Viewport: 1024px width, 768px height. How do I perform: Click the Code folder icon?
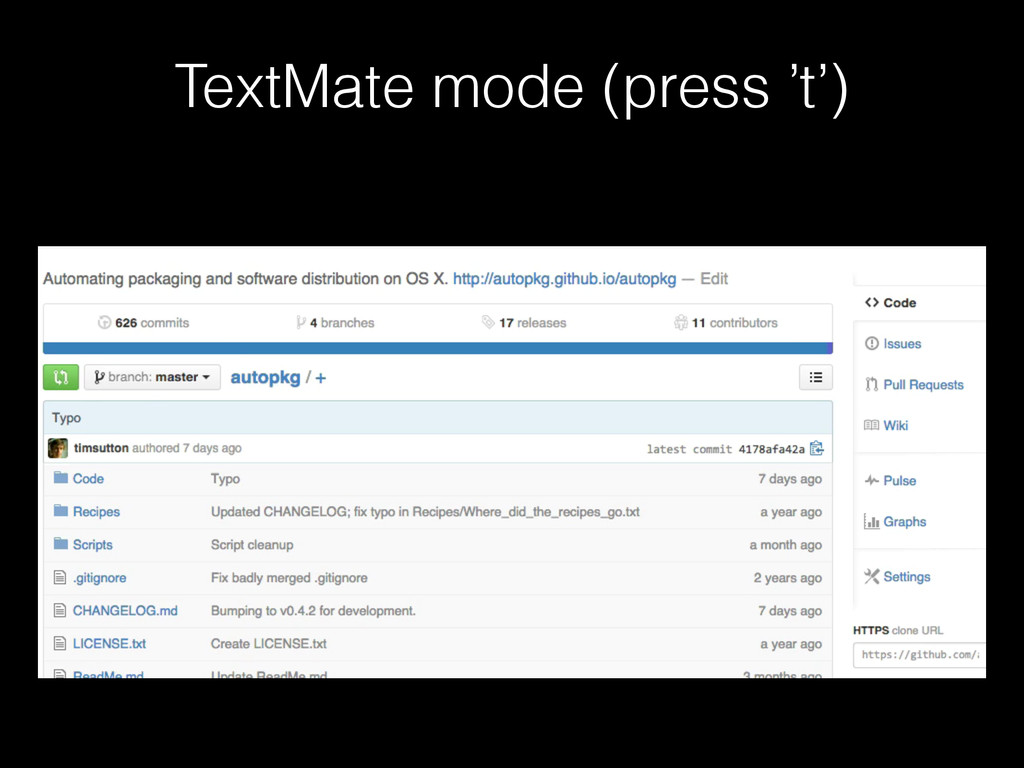click(x=61, y=478)
